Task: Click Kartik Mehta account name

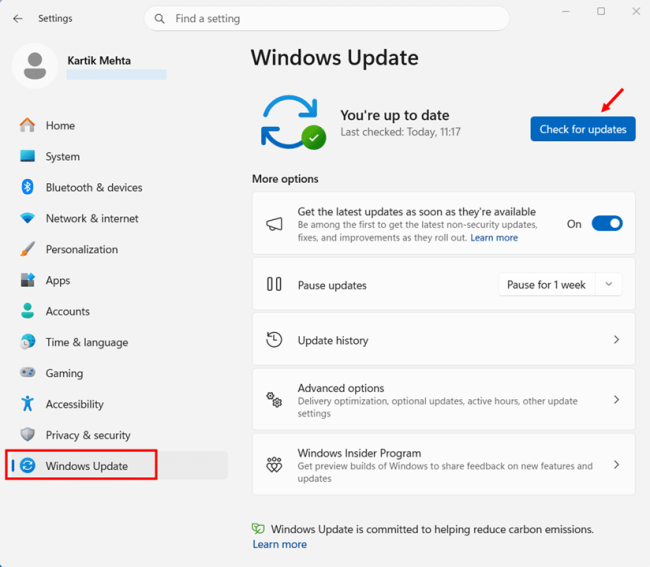Action: tap(99, 61)
